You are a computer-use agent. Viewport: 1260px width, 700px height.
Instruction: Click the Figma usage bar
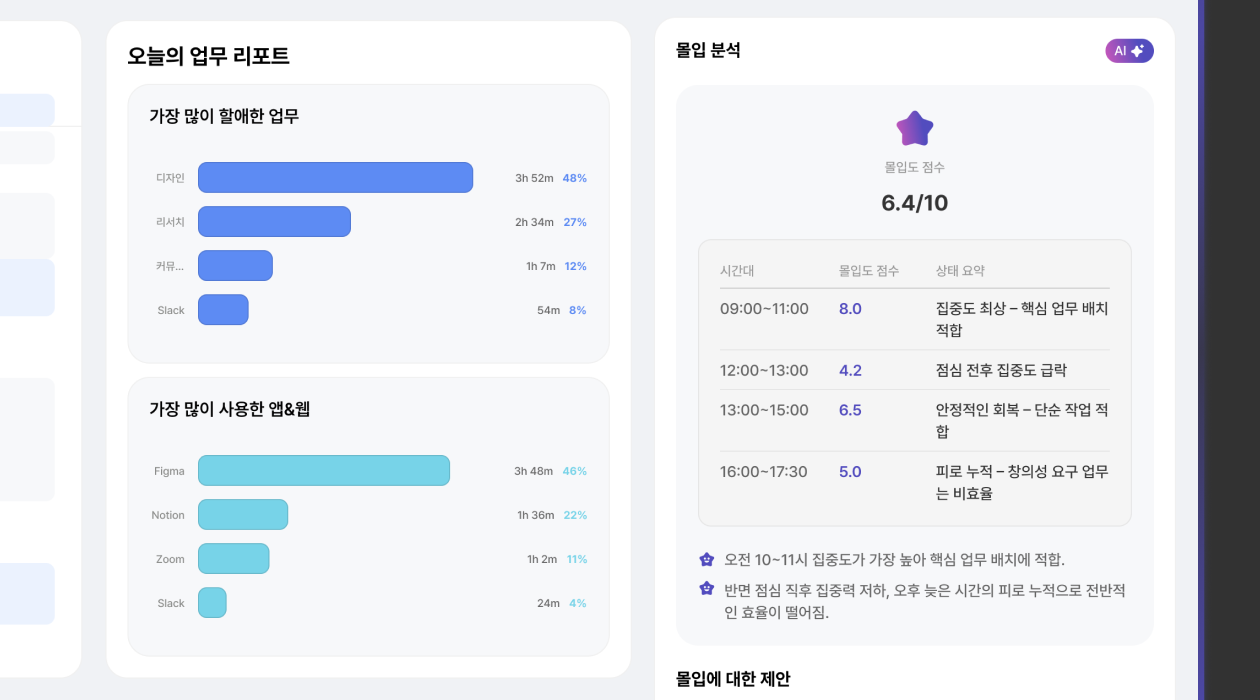323,471
